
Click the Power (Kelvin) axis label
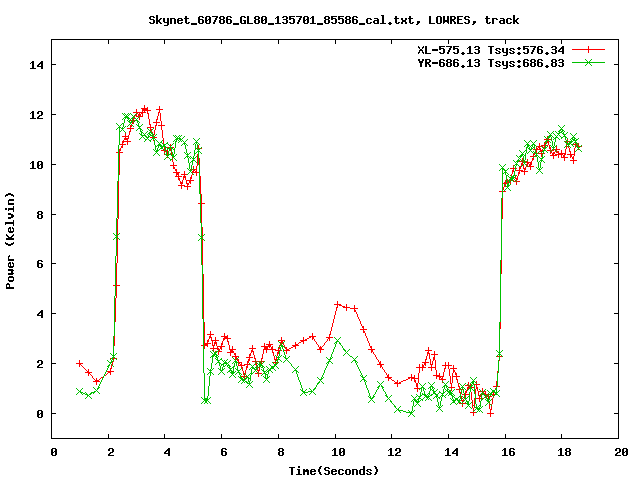(x=10, y=241)
